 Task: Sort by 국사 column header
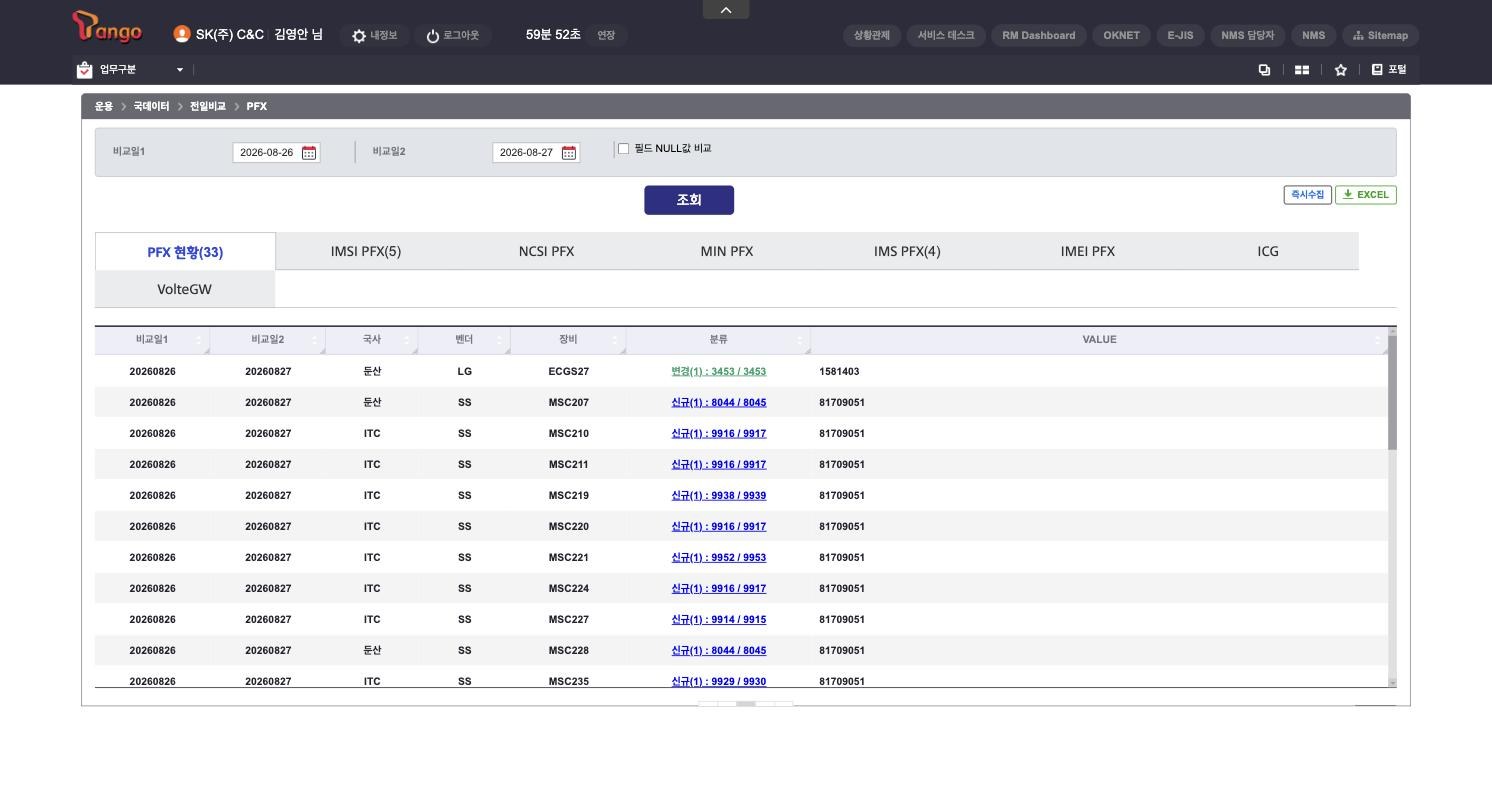(x=372, y=340)
